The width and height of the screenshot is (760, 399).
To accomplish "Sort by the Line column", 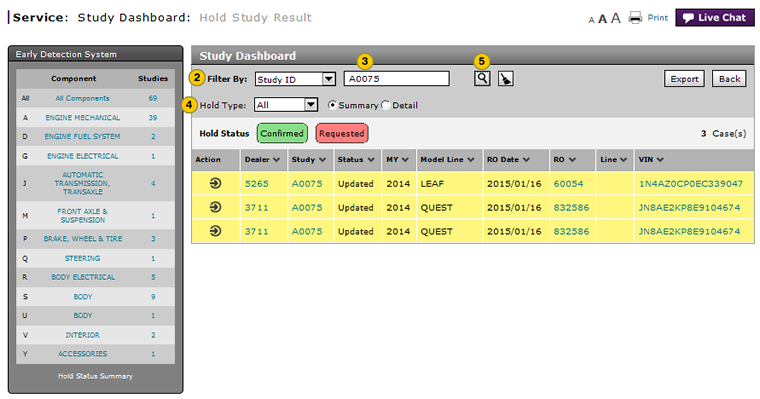I will click(x=613, y=160).
